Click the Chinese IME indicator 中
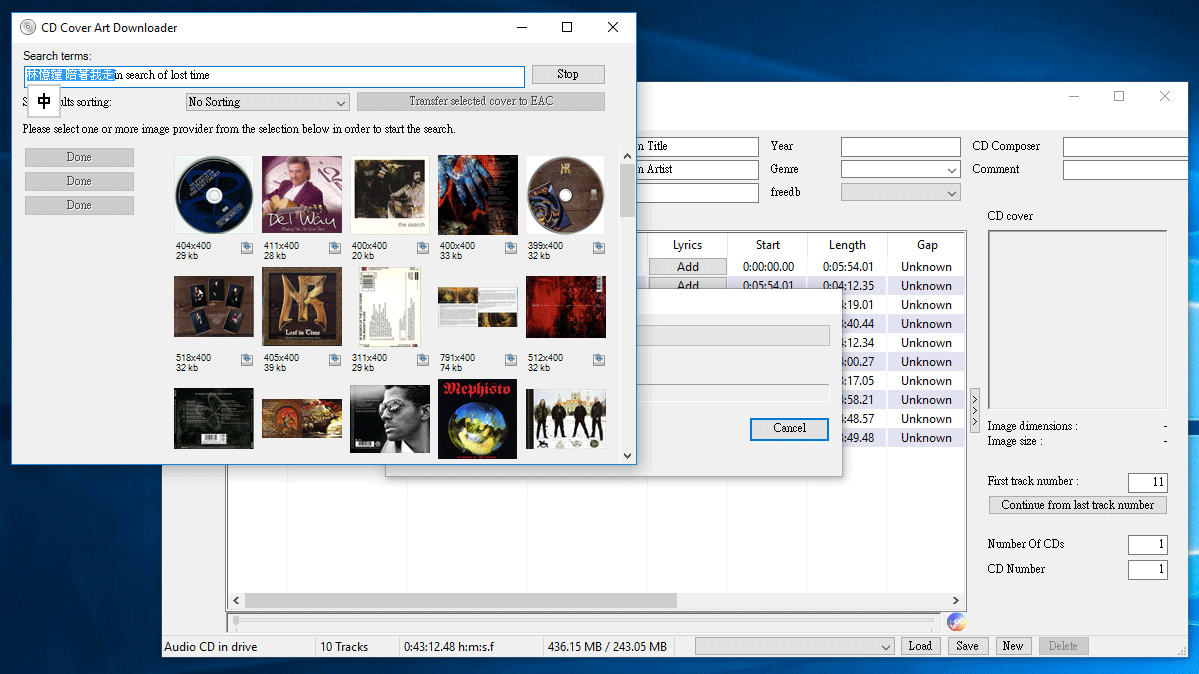Viewport: 1199px width, 674px height. [44, 102]
